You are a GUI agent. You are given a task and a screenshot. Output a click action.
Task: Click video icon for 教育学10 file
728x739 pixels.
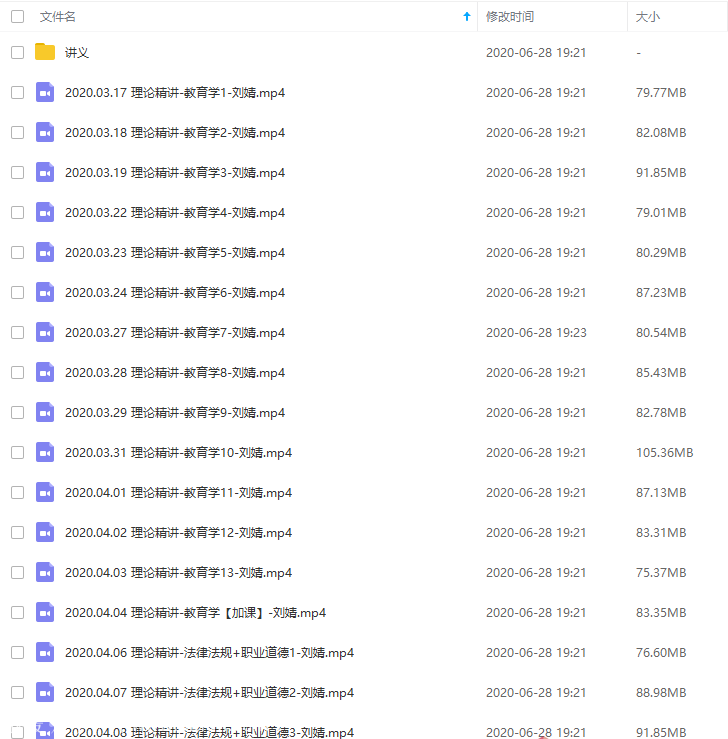tap(45, 452)
